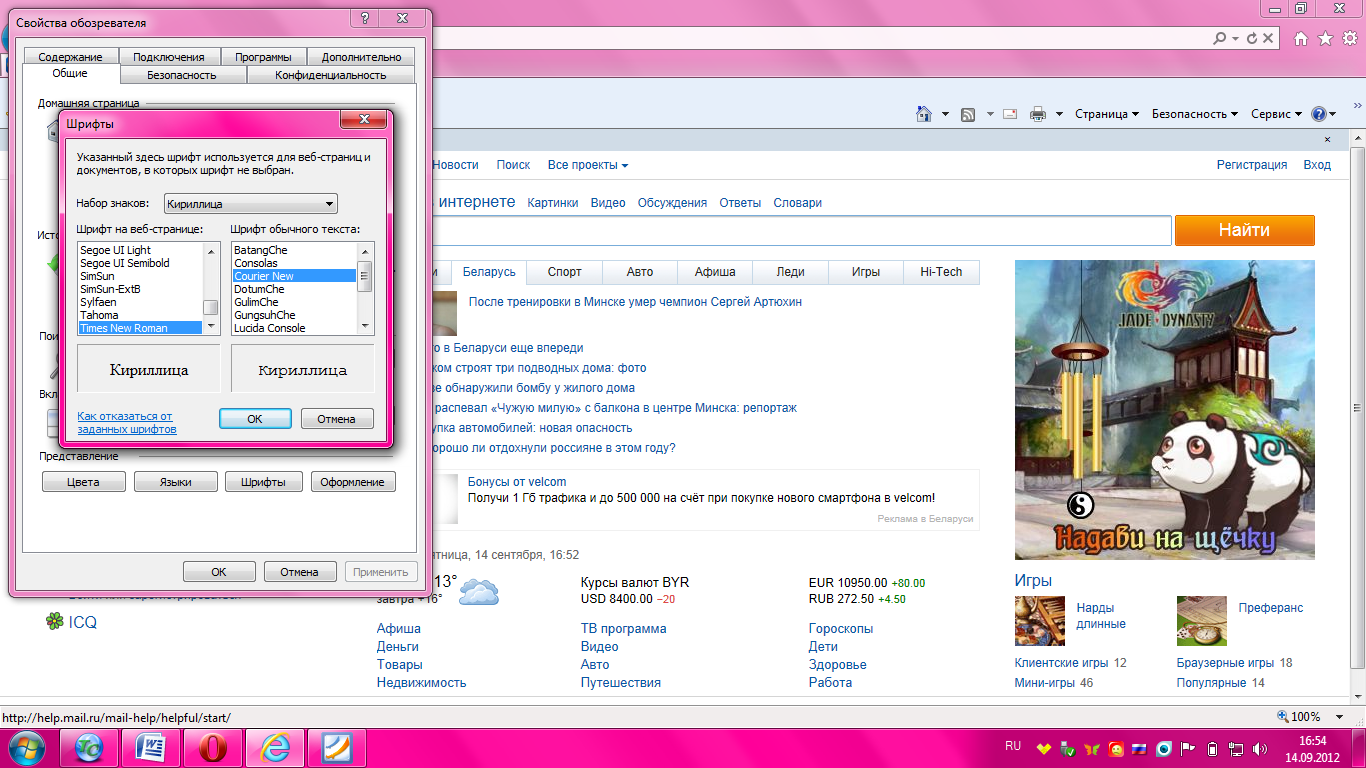Click the network tray icon
Viewport: 1366px width, 768px height.
[x=1237, y=748]
